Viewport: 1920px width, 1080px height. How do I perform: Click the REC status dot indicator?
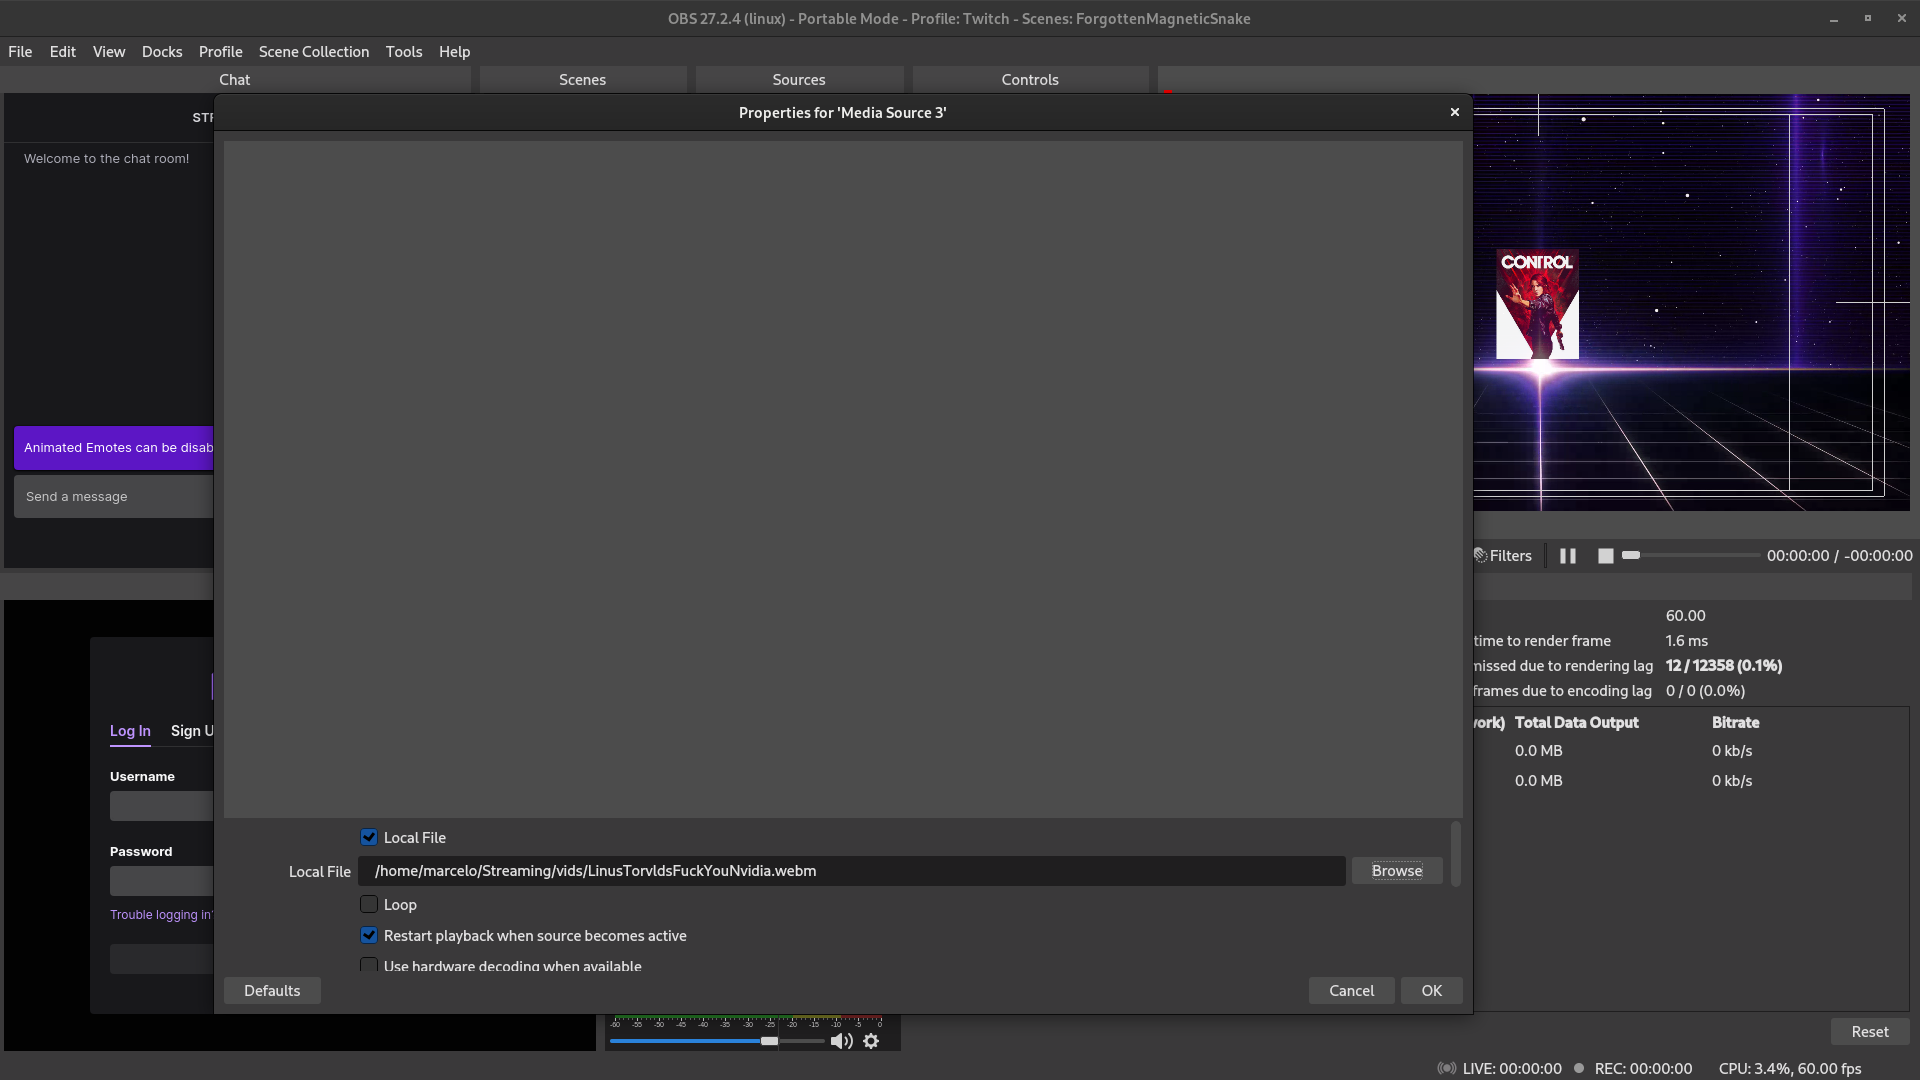click(1580, 1068)
